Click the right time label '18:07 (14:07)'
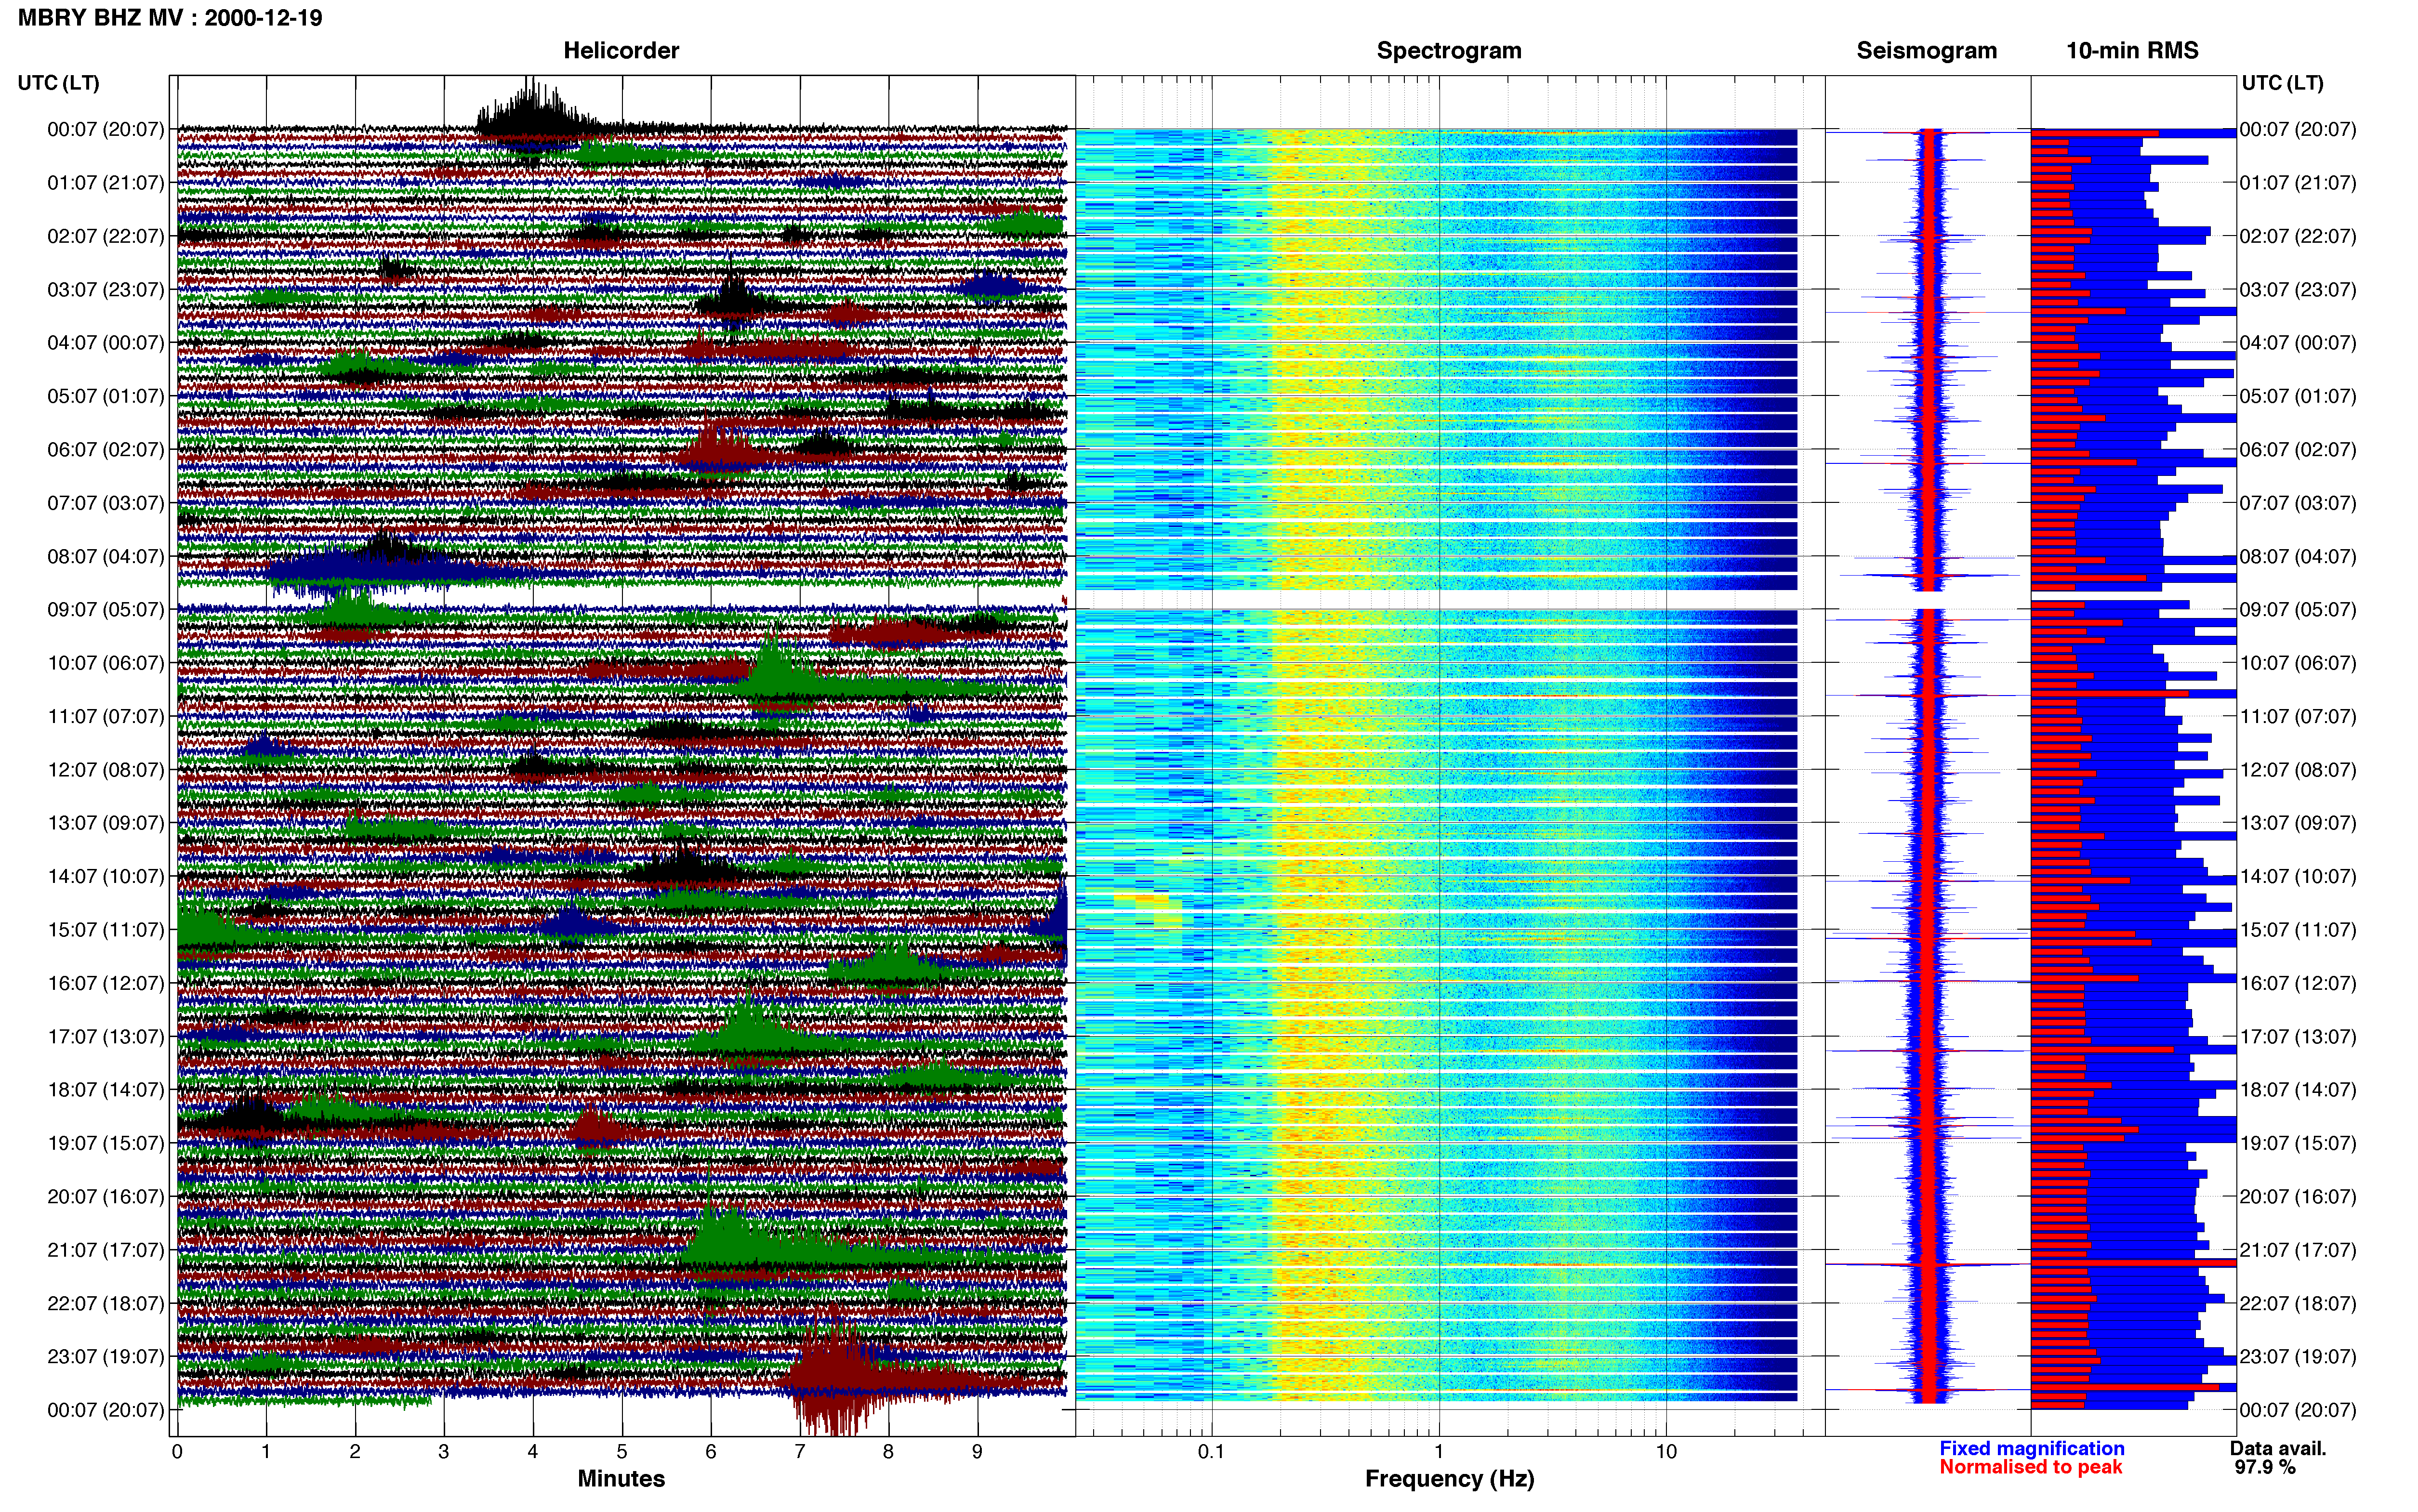The height and width of the screenshot is (1512, 2418). 2298,1089
